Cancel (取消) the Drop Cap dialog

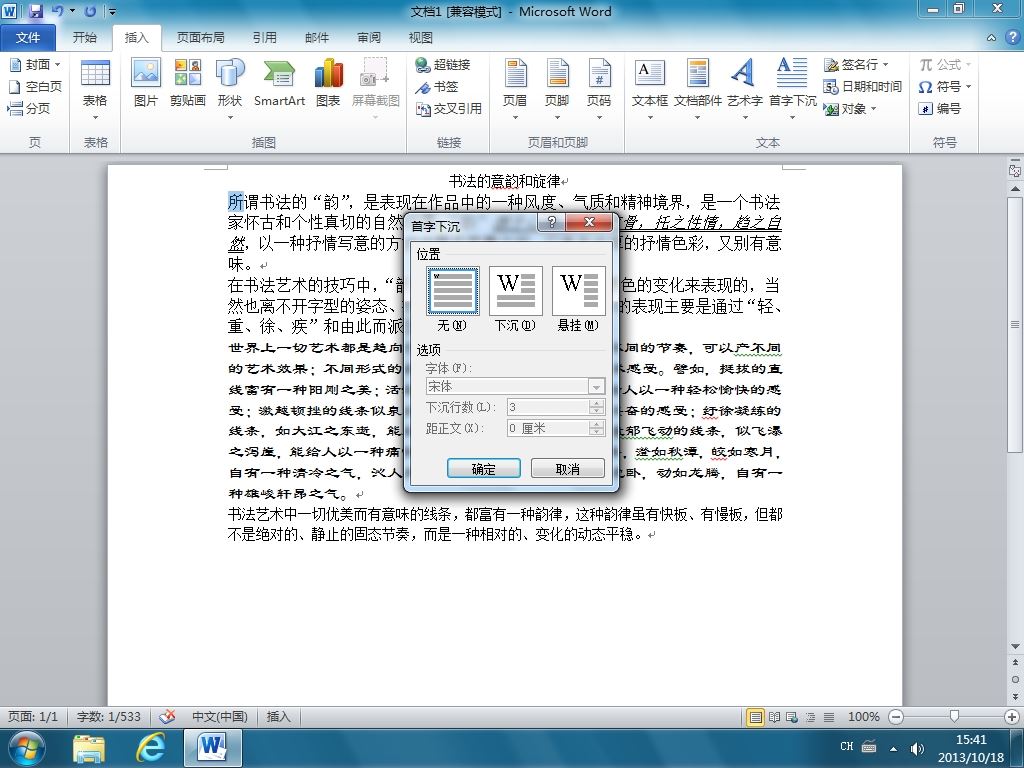(x=568, y=468)
